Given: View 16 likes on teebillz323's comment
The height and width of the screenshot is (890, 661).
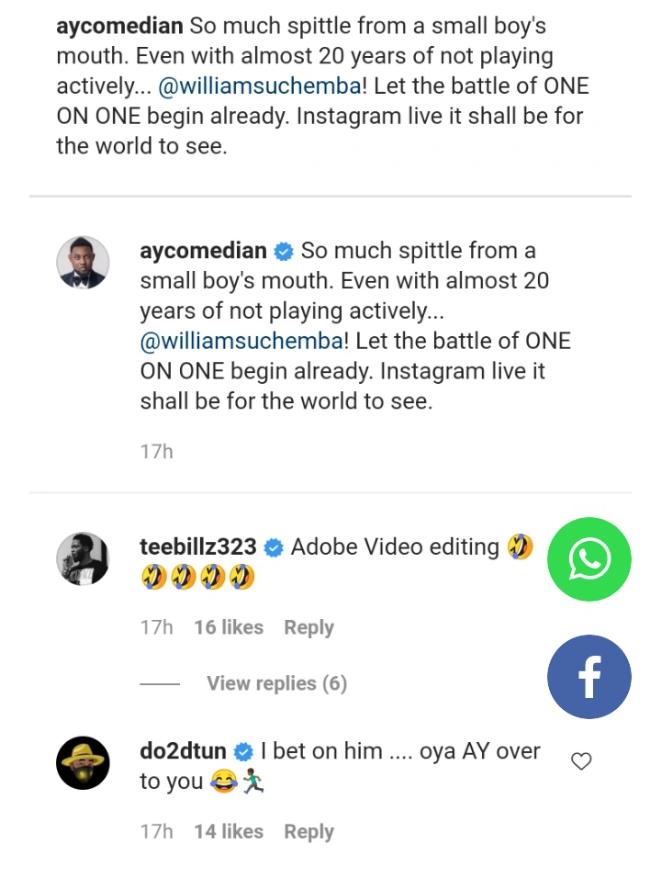Looking at the screenshot, I should click(228, 627).
